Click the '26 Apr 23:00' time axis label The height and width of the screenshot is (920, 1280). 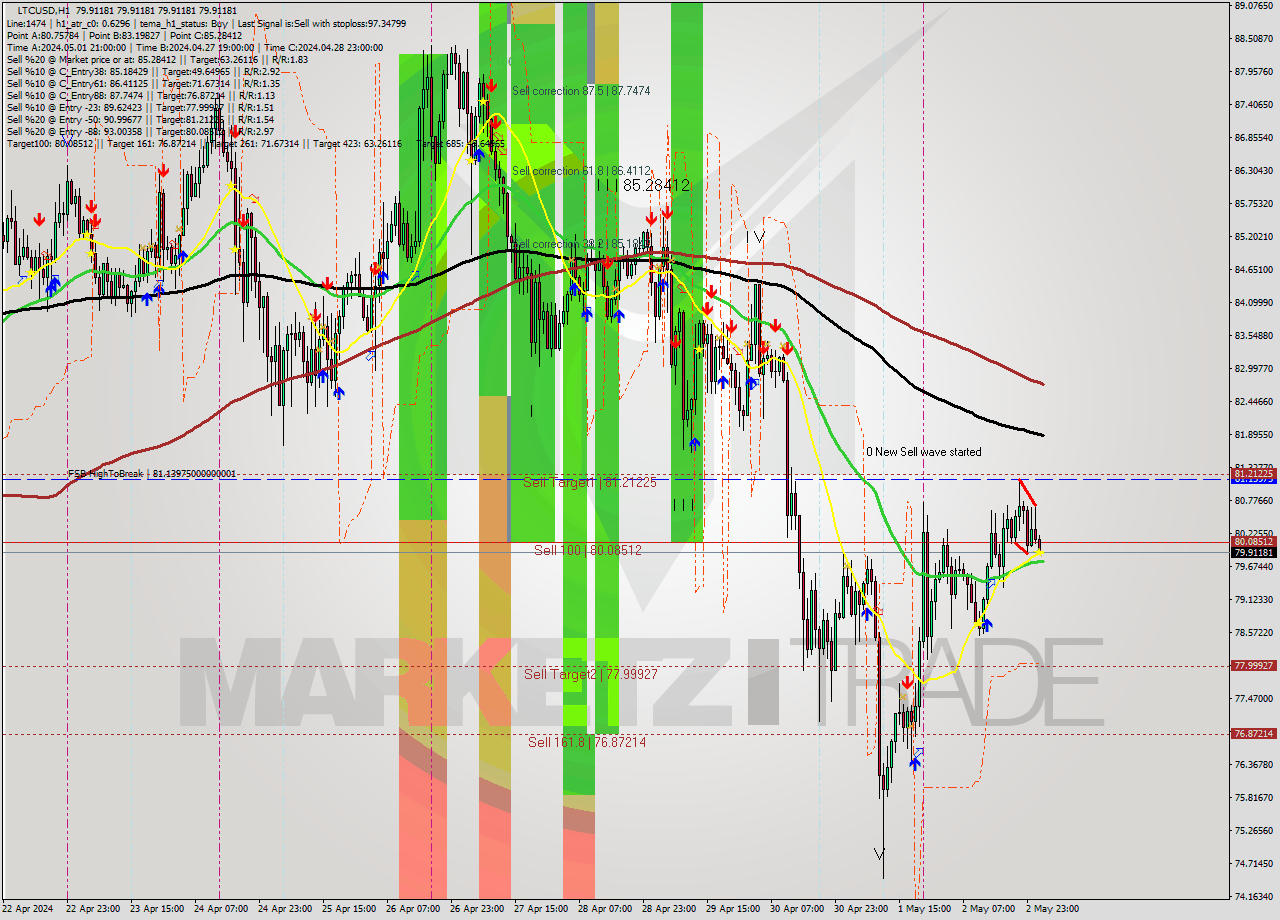click(478, 909)
